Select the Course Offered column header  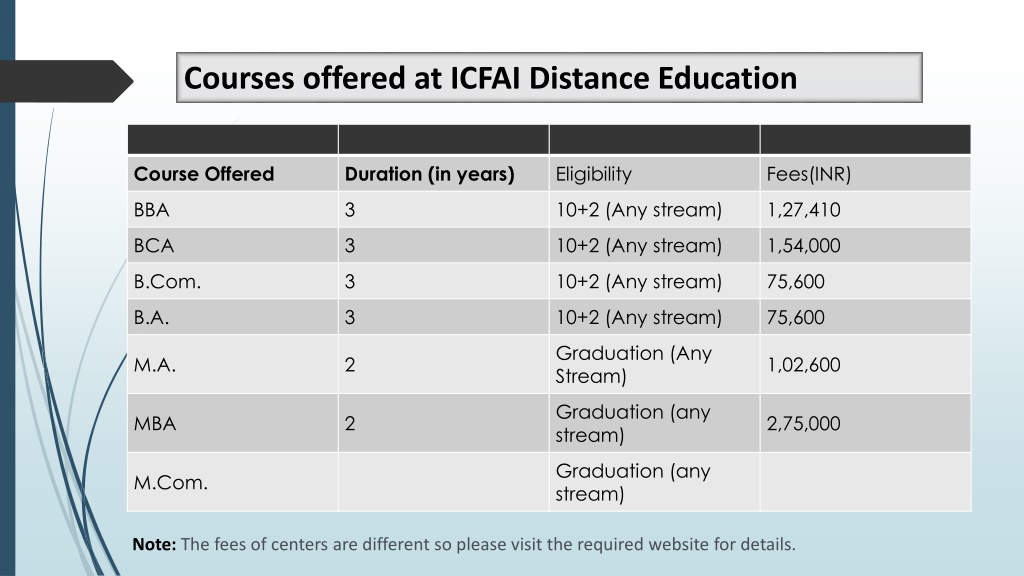233,174
